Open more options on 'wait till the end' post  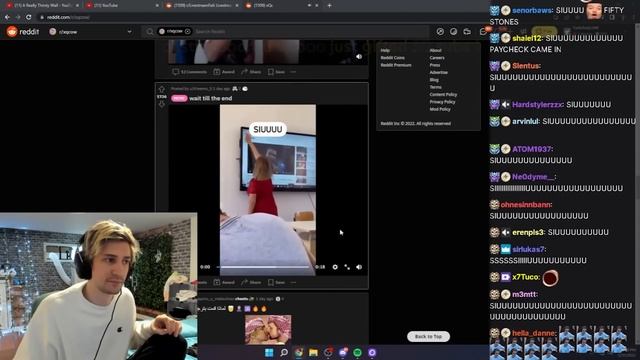click(293, 282)
